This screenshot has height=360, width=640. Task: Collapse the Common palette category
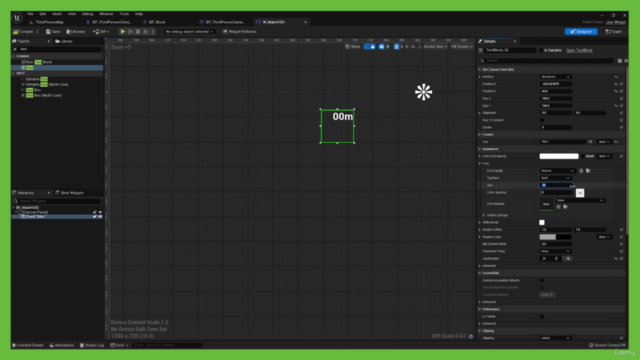[13, 56]
